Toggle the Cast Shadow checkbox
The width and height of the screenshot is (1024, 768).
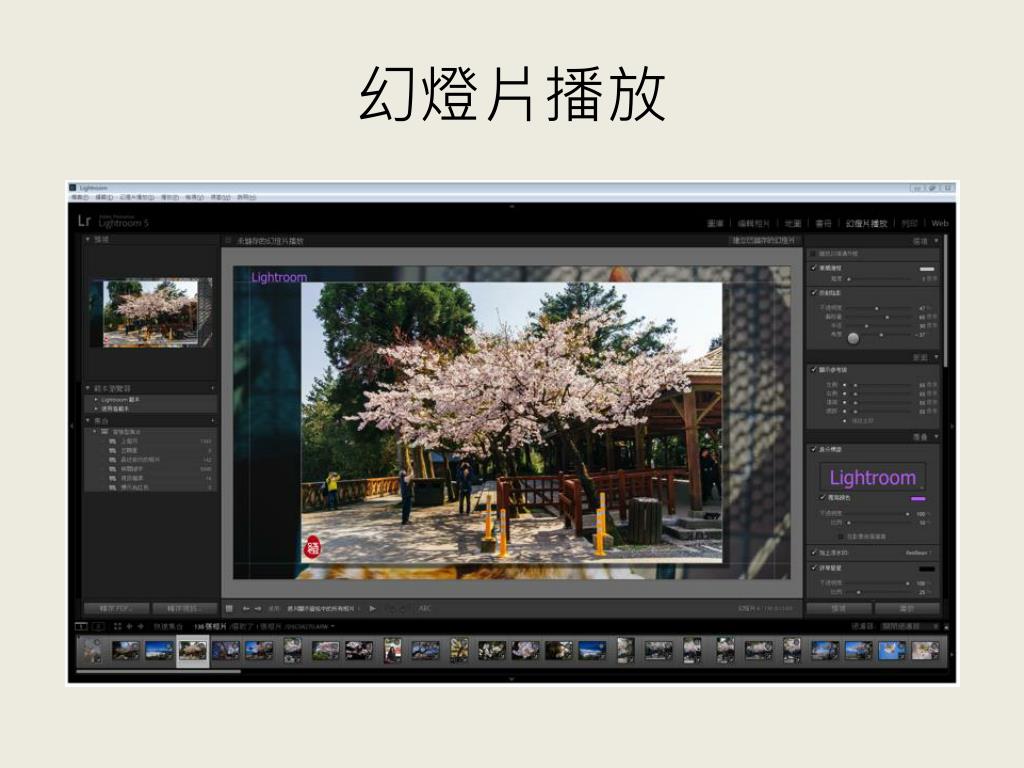[813, 293]
